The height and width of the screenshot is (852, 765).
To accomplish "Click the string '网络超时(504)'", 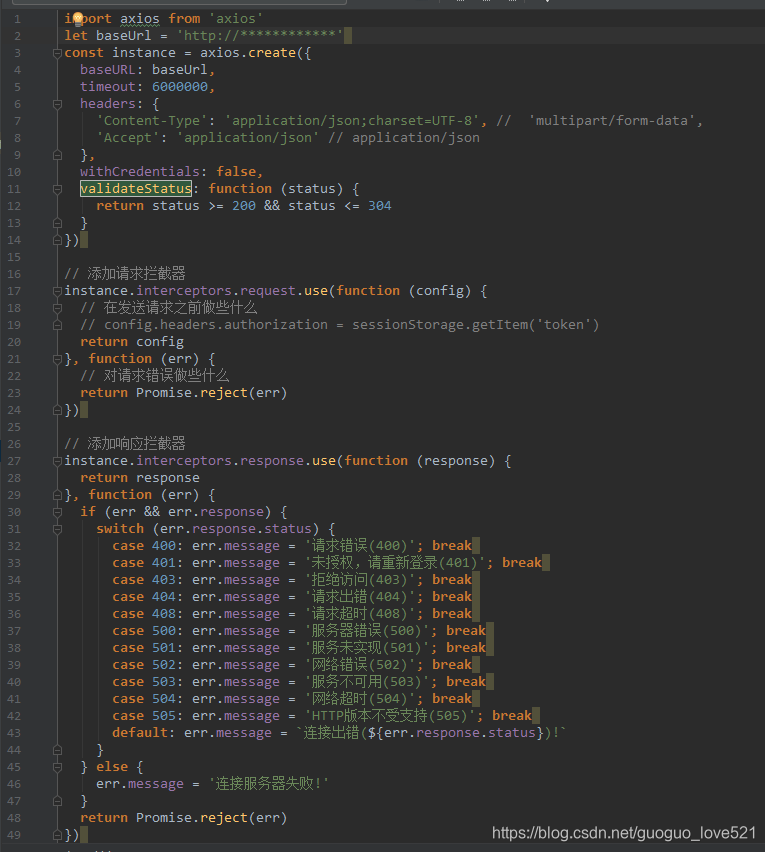I will (360, 699).
